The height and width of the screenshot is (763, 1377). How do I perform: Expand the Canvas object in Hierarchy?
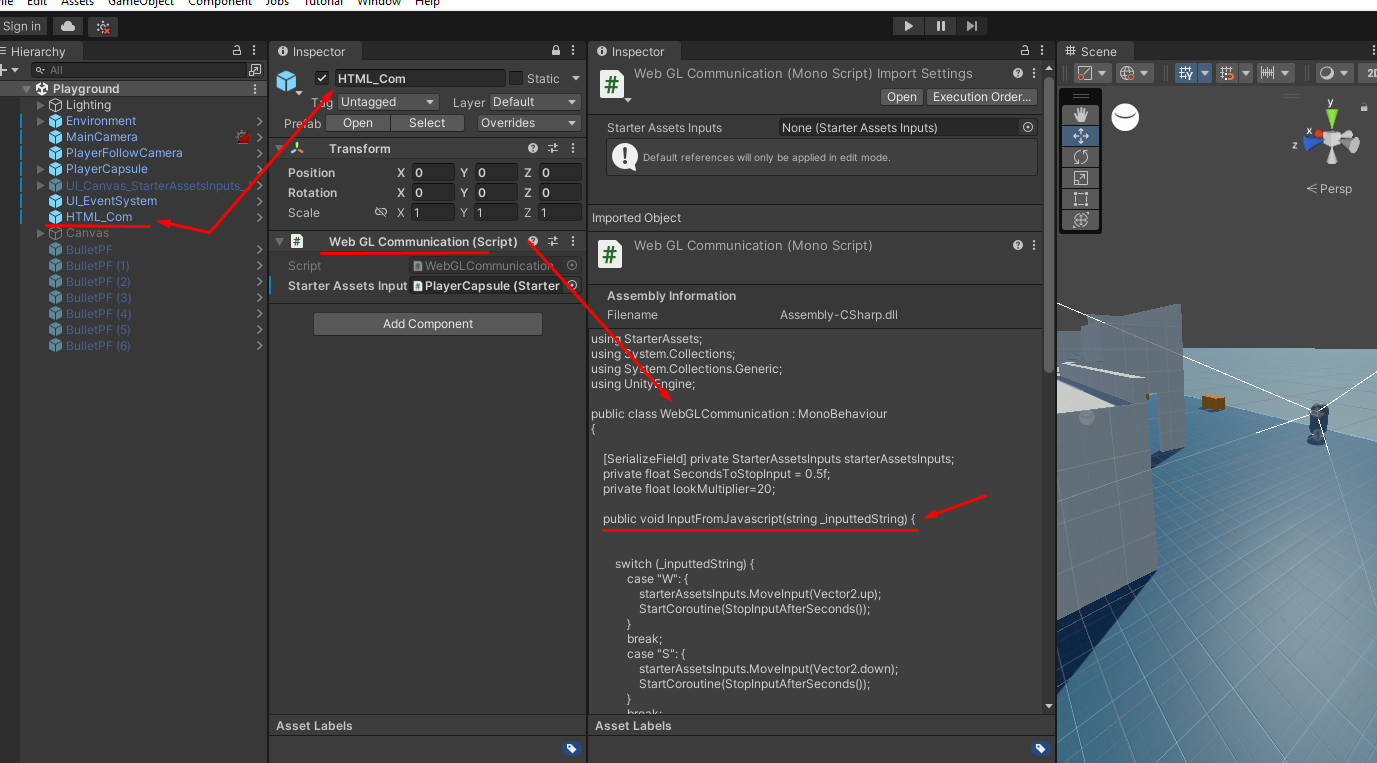(x=41, y=233)
